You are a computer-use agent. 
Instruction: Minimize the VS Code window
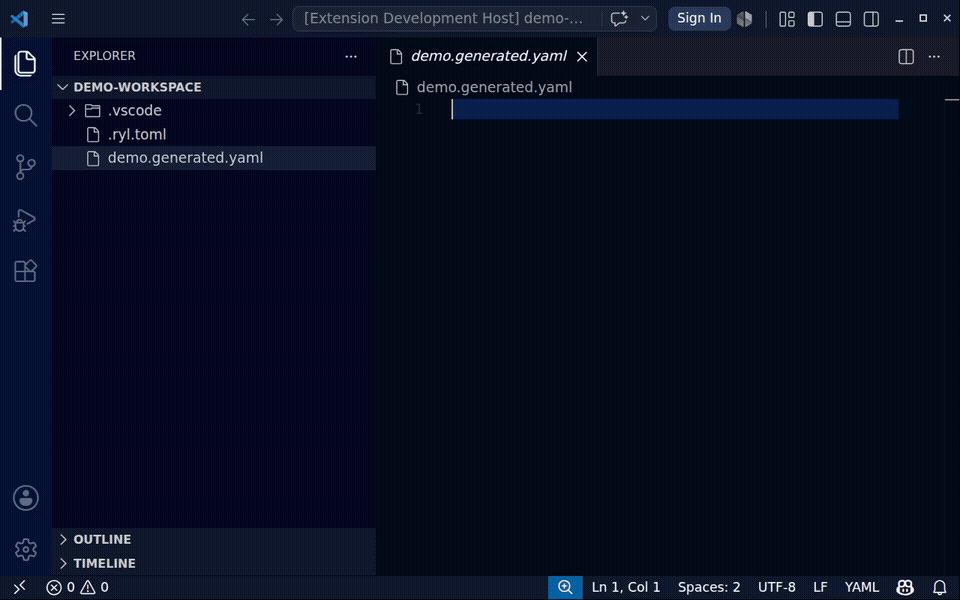(x=899, y=19)
